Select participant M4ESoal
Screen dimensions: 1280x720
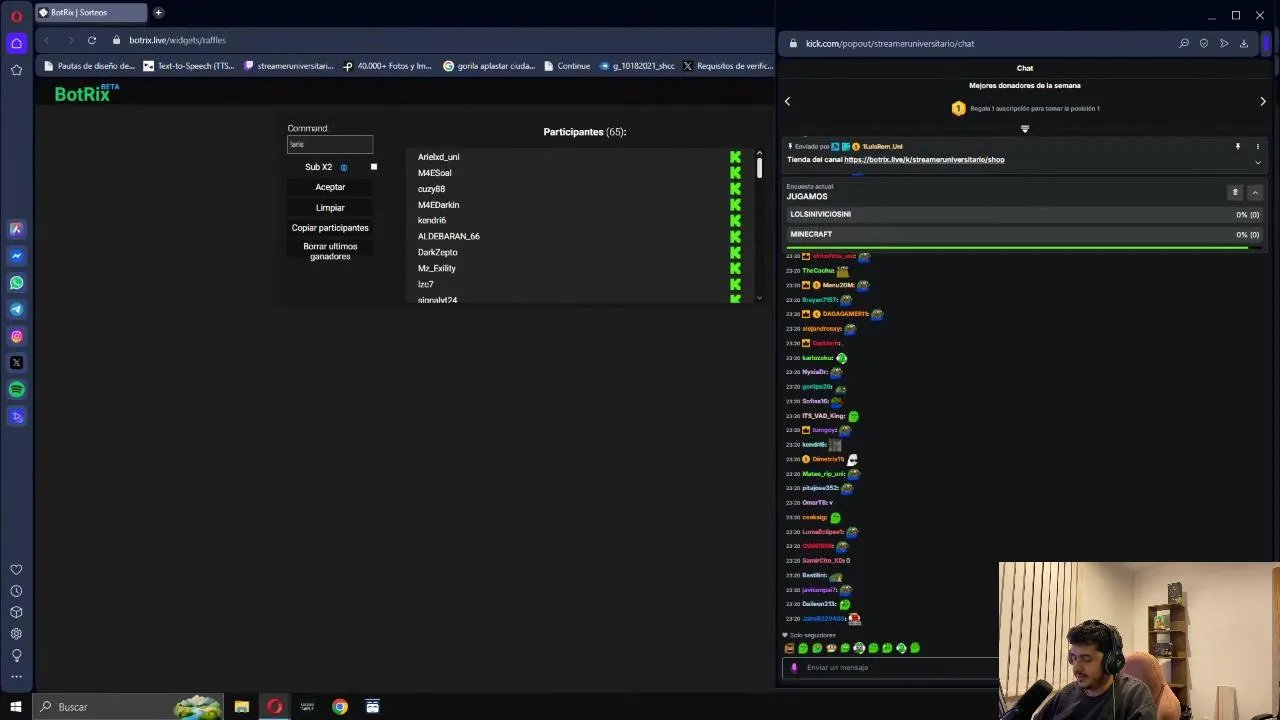(x=434, y=173)
